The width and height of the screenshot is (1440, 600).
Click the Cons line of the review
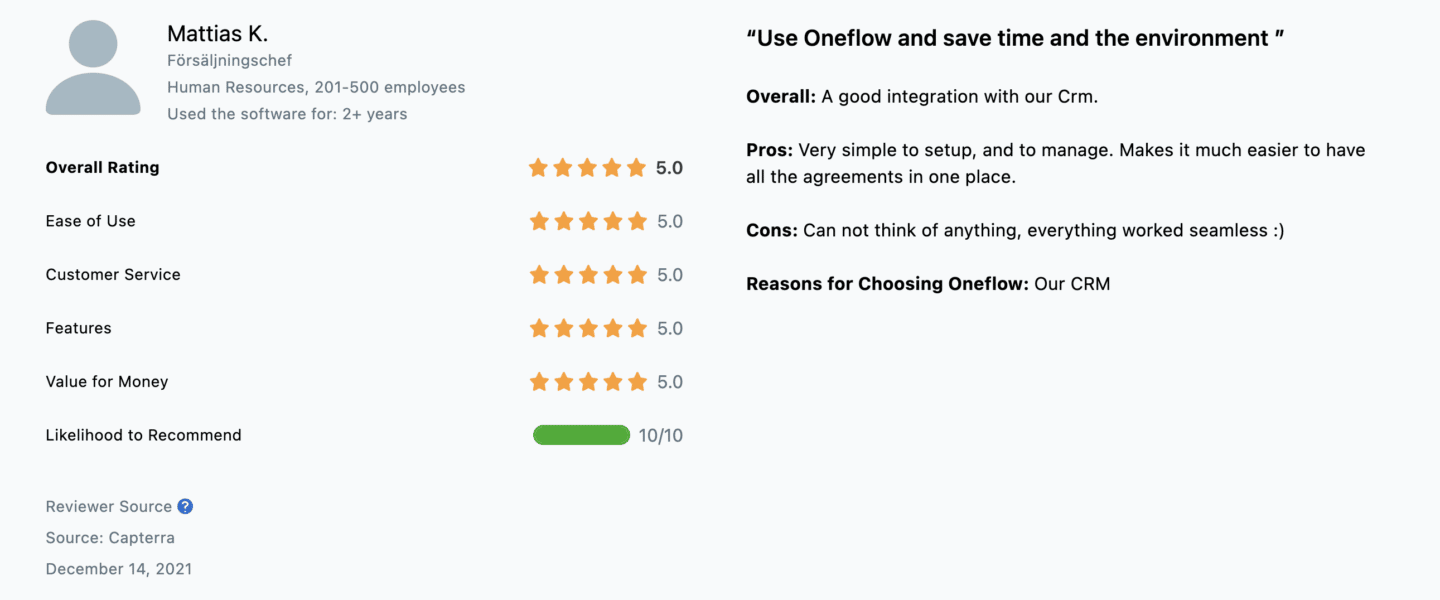tap(1015, 230)
